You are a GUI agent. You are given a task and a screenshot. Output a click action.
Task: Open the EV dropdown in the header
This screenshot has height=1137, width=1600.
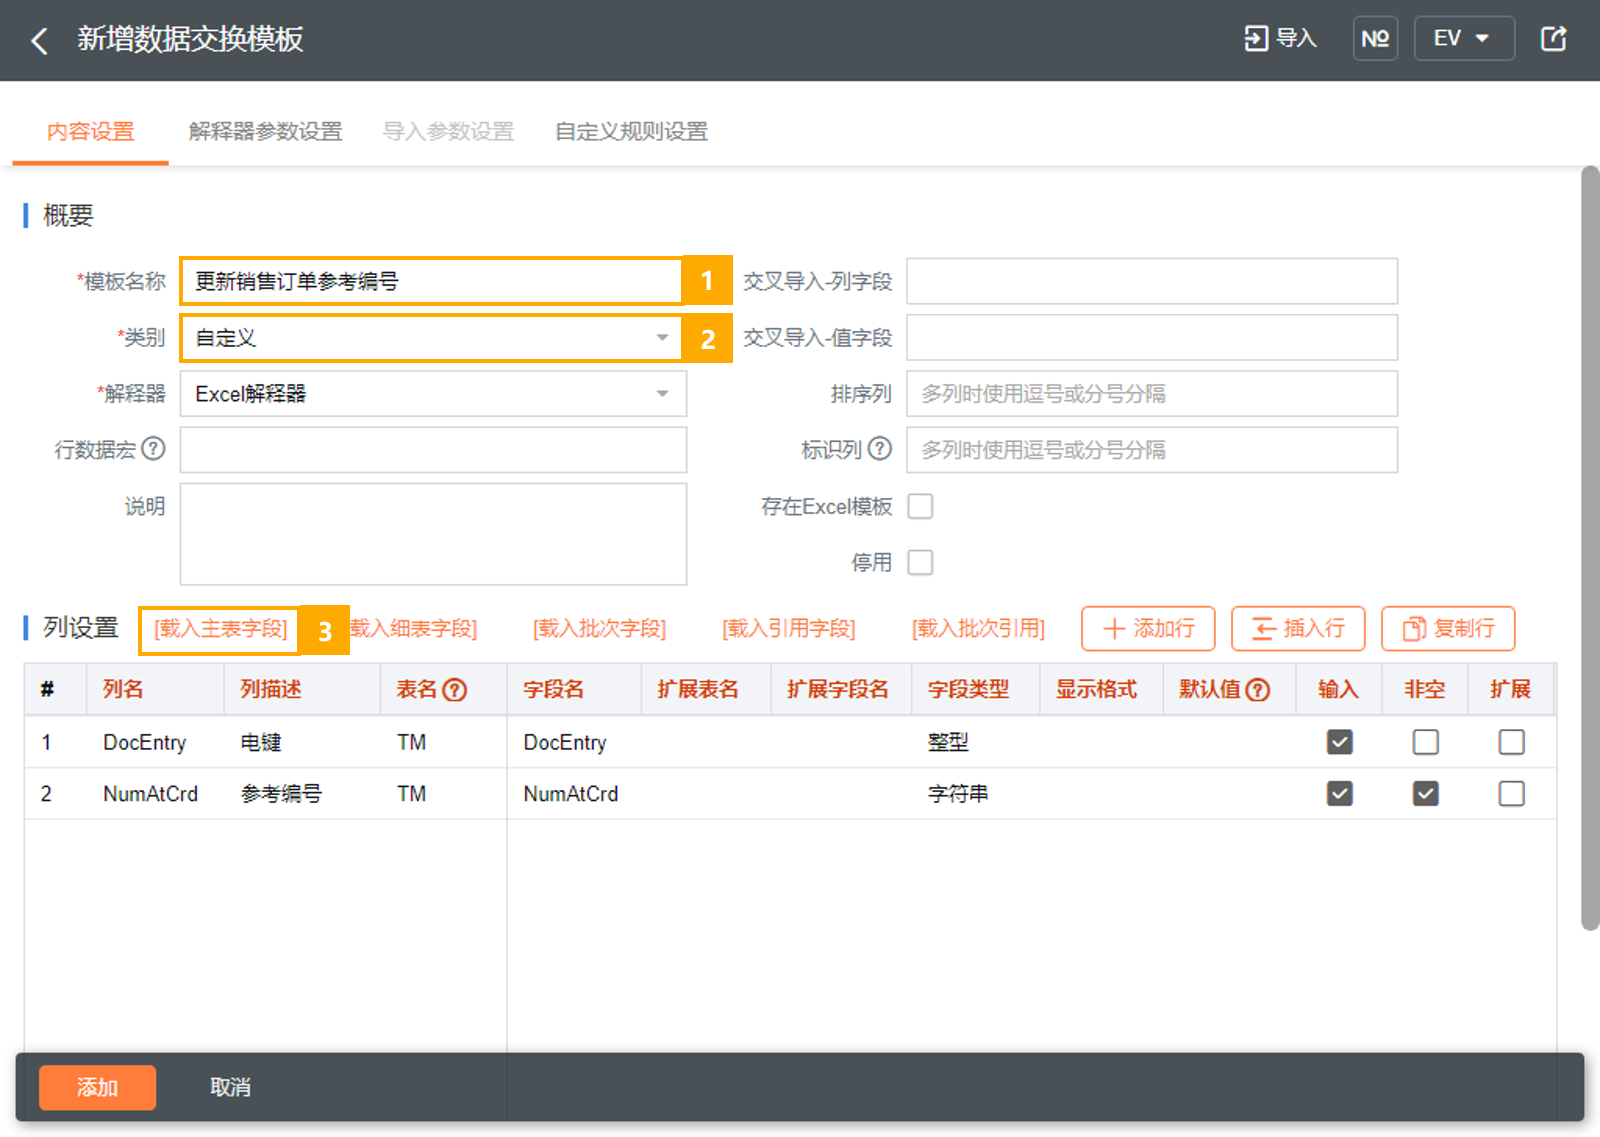point(1463,38)
